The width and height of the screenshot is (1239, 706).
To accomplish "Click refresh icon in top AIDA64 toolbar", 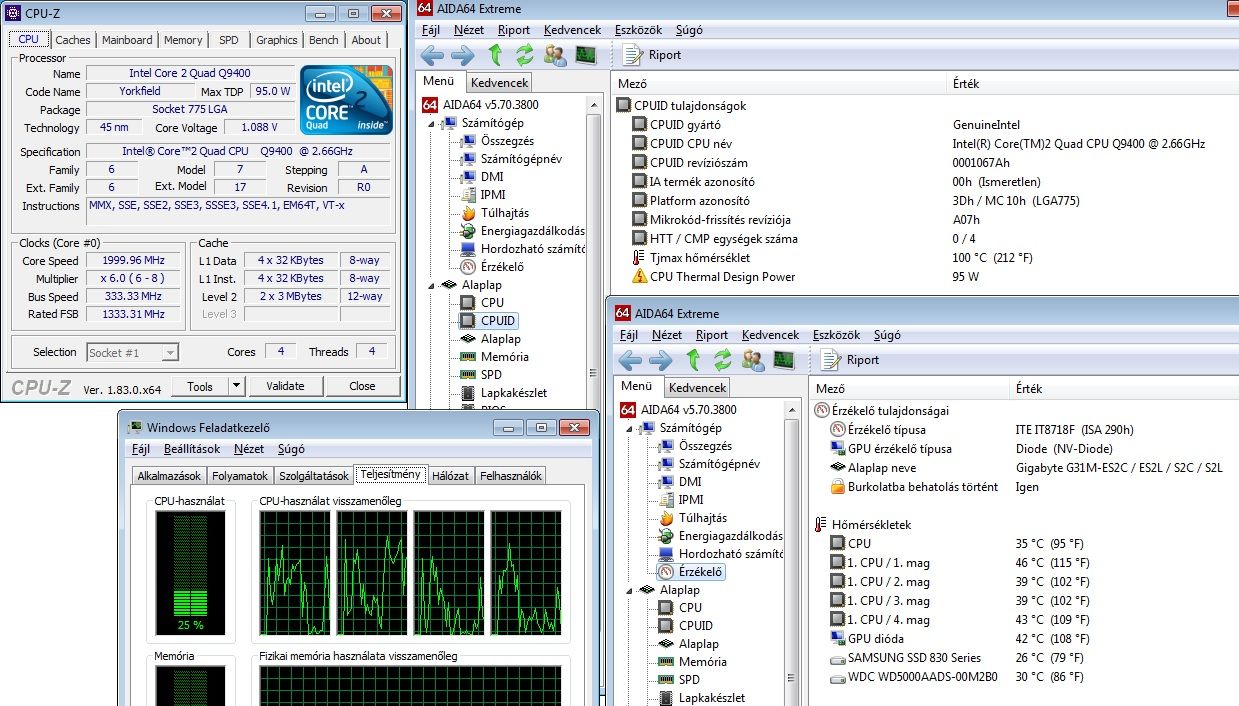I will click(525, 55).
